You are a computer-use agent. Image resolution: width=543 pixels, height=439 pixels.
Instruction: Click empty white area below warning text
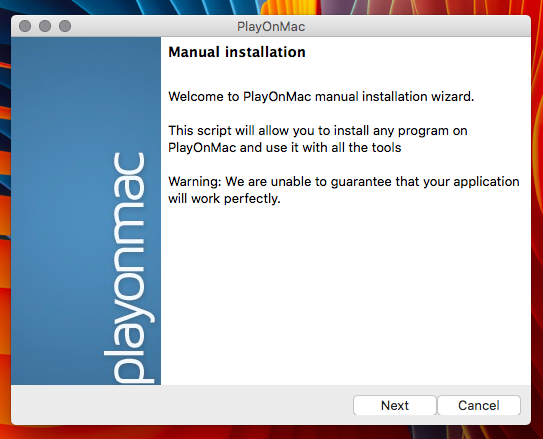pos(346,294)
